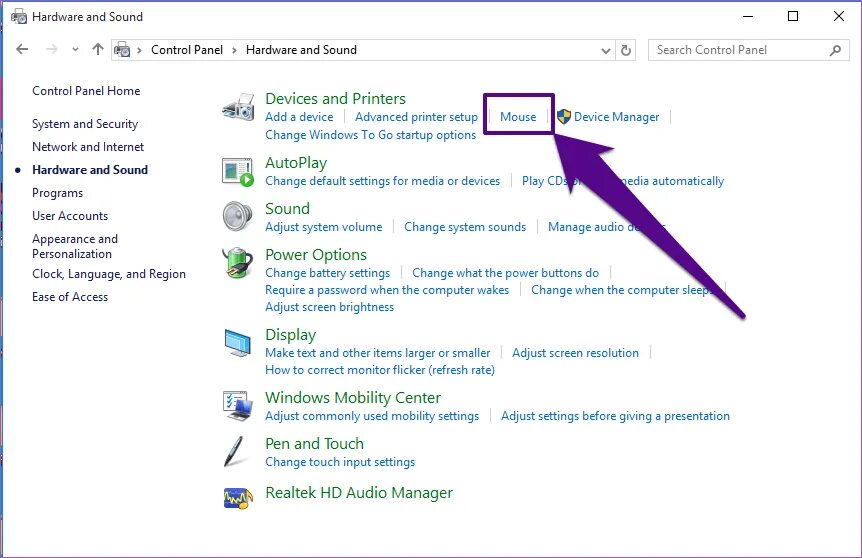Adjust settings before giving a presentation
The width and height of the screenshot is (862, 558).
(x=615, y=416)
